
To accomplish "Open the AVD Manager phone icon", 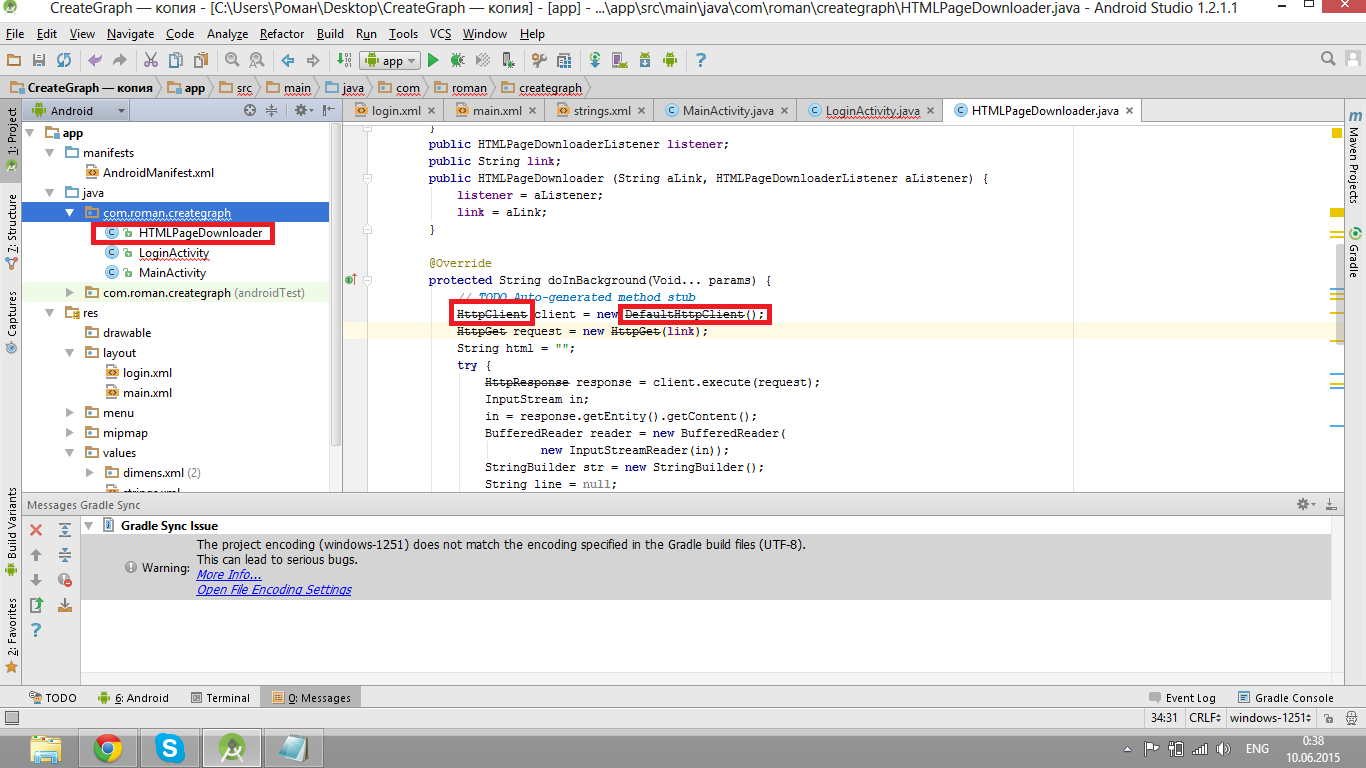I will click(620, 60).
